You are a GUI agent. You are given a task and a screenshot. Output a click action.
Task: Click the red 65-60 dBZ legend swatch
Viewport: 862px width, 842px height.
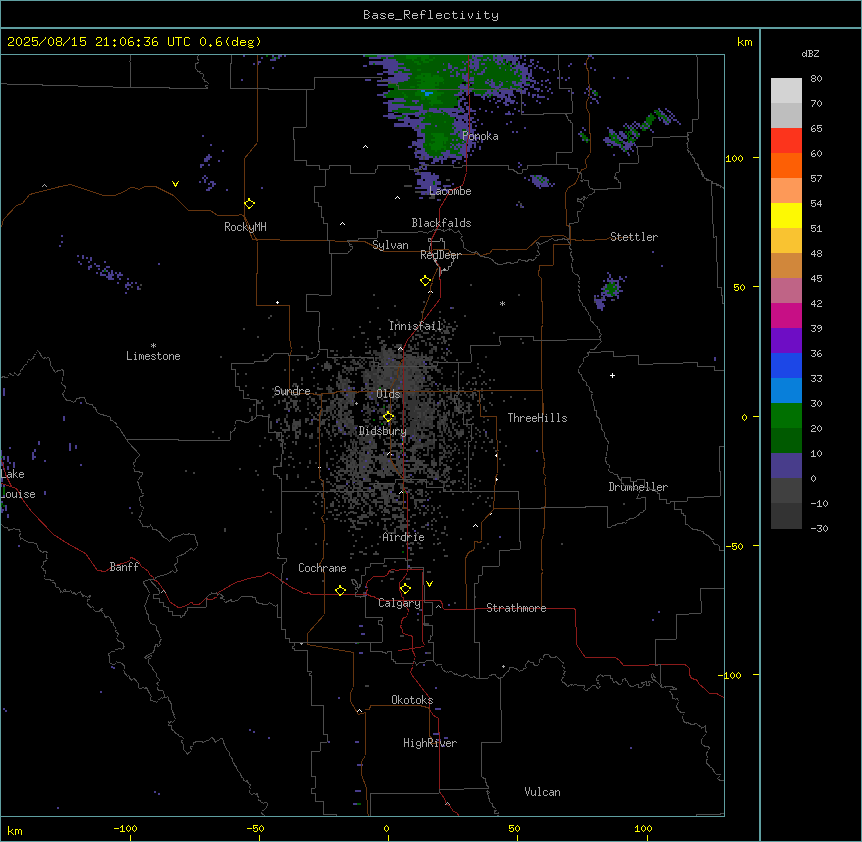point(786,141)
